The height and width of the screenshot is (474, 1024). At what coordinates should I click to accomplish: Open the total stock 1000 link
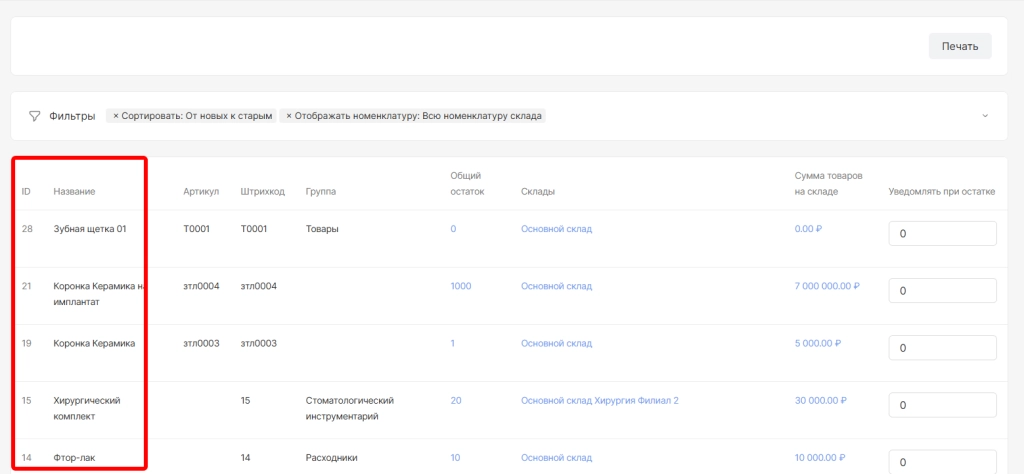tap(460, 286)
